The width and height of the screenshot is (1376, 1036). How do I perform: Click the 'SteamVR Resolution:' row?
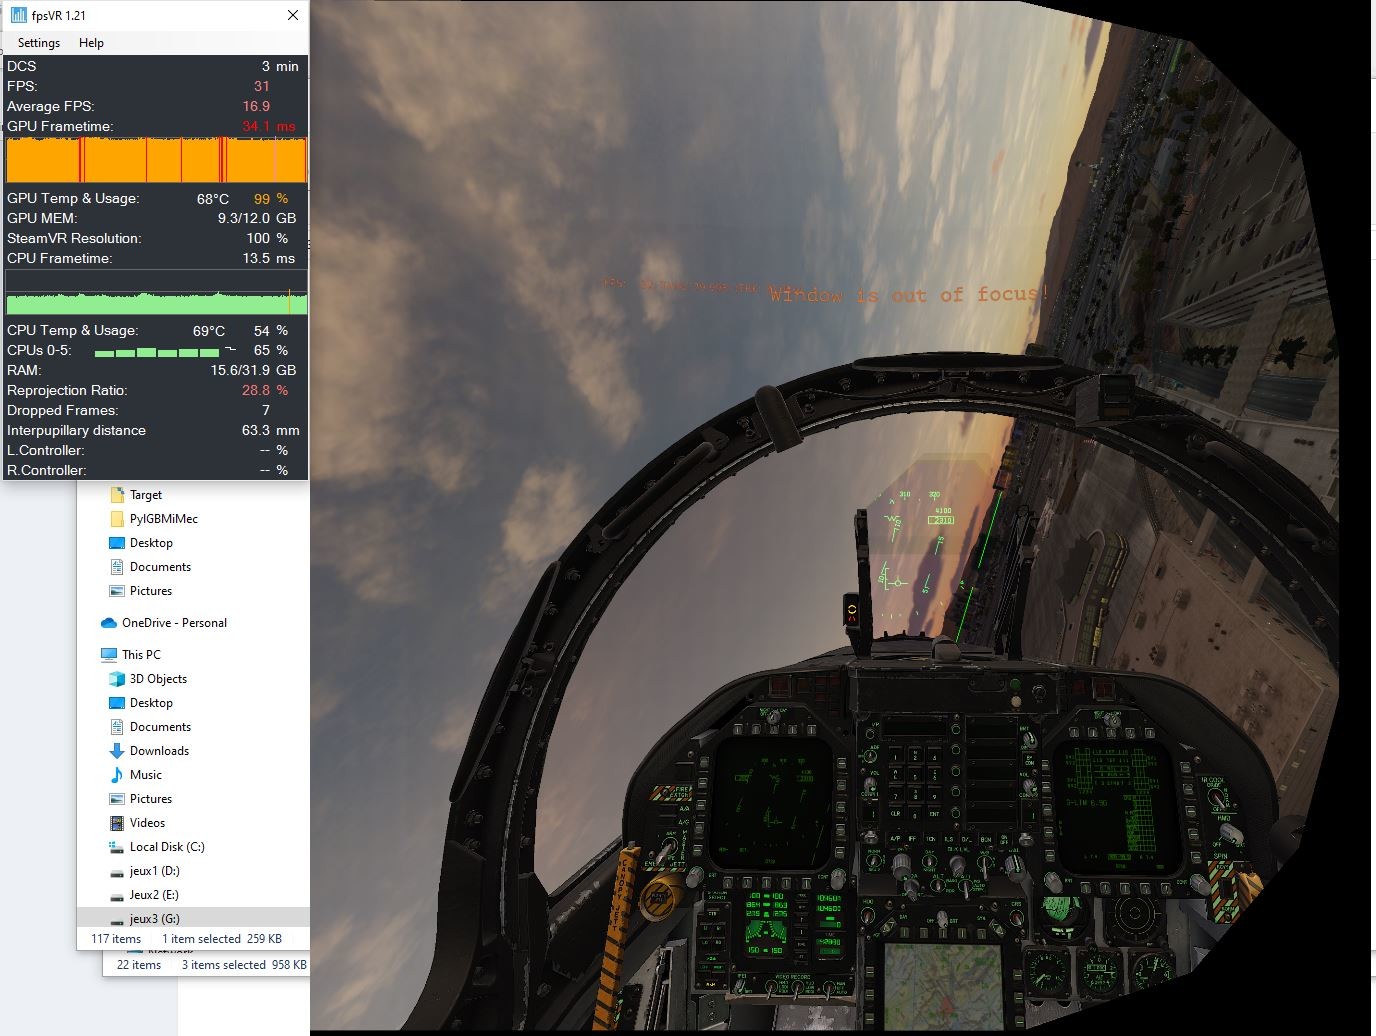tap(156, 238)
